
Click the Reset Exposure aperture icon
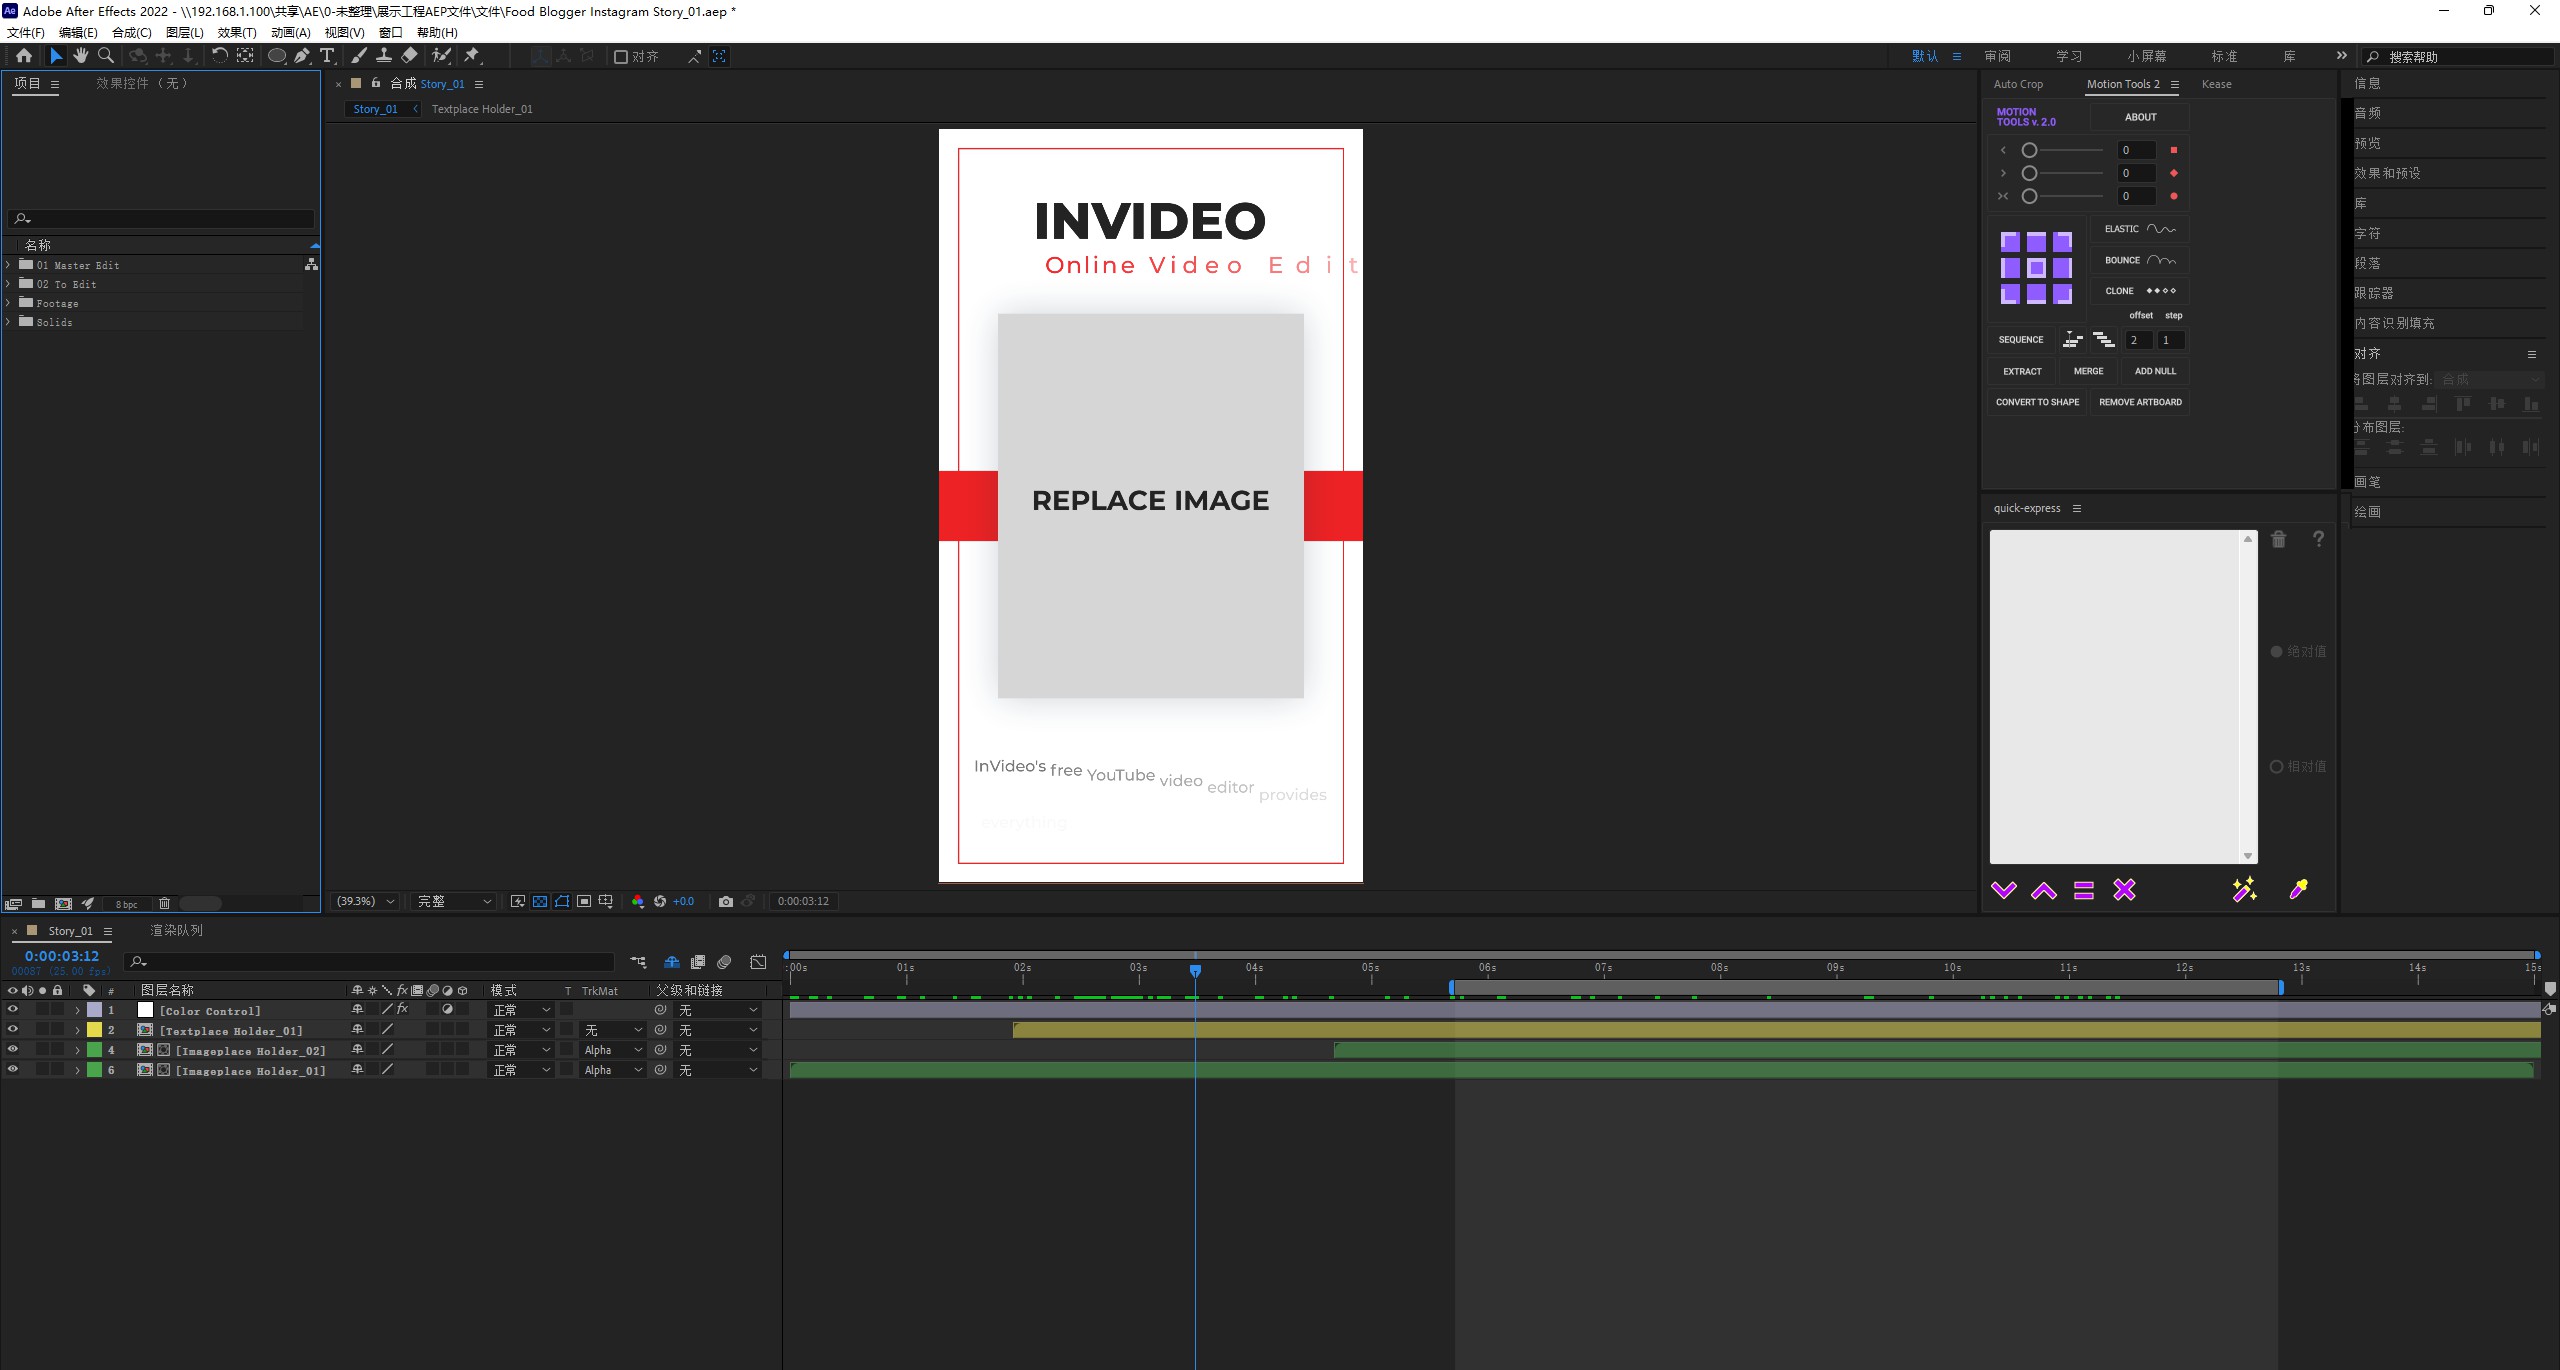(x=660, y=901)
